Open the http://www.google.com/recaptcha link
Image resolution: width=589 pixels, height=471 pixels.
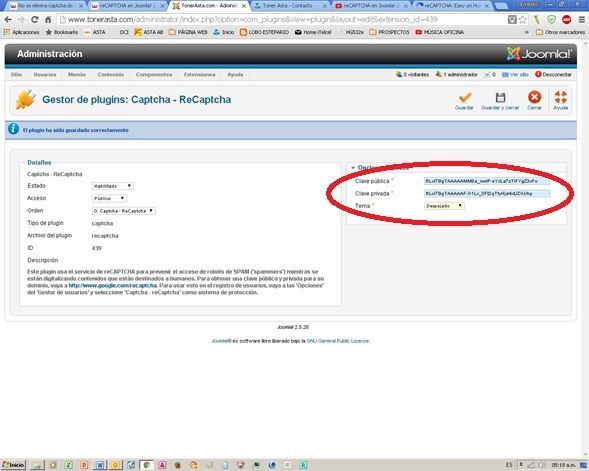113,285
